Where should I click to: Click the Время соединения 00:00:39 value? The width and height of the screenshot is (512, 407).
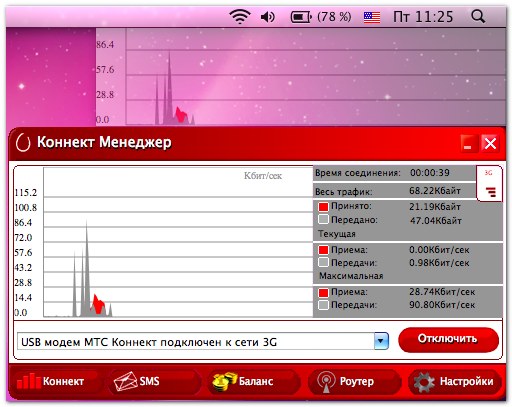point(430,173)
